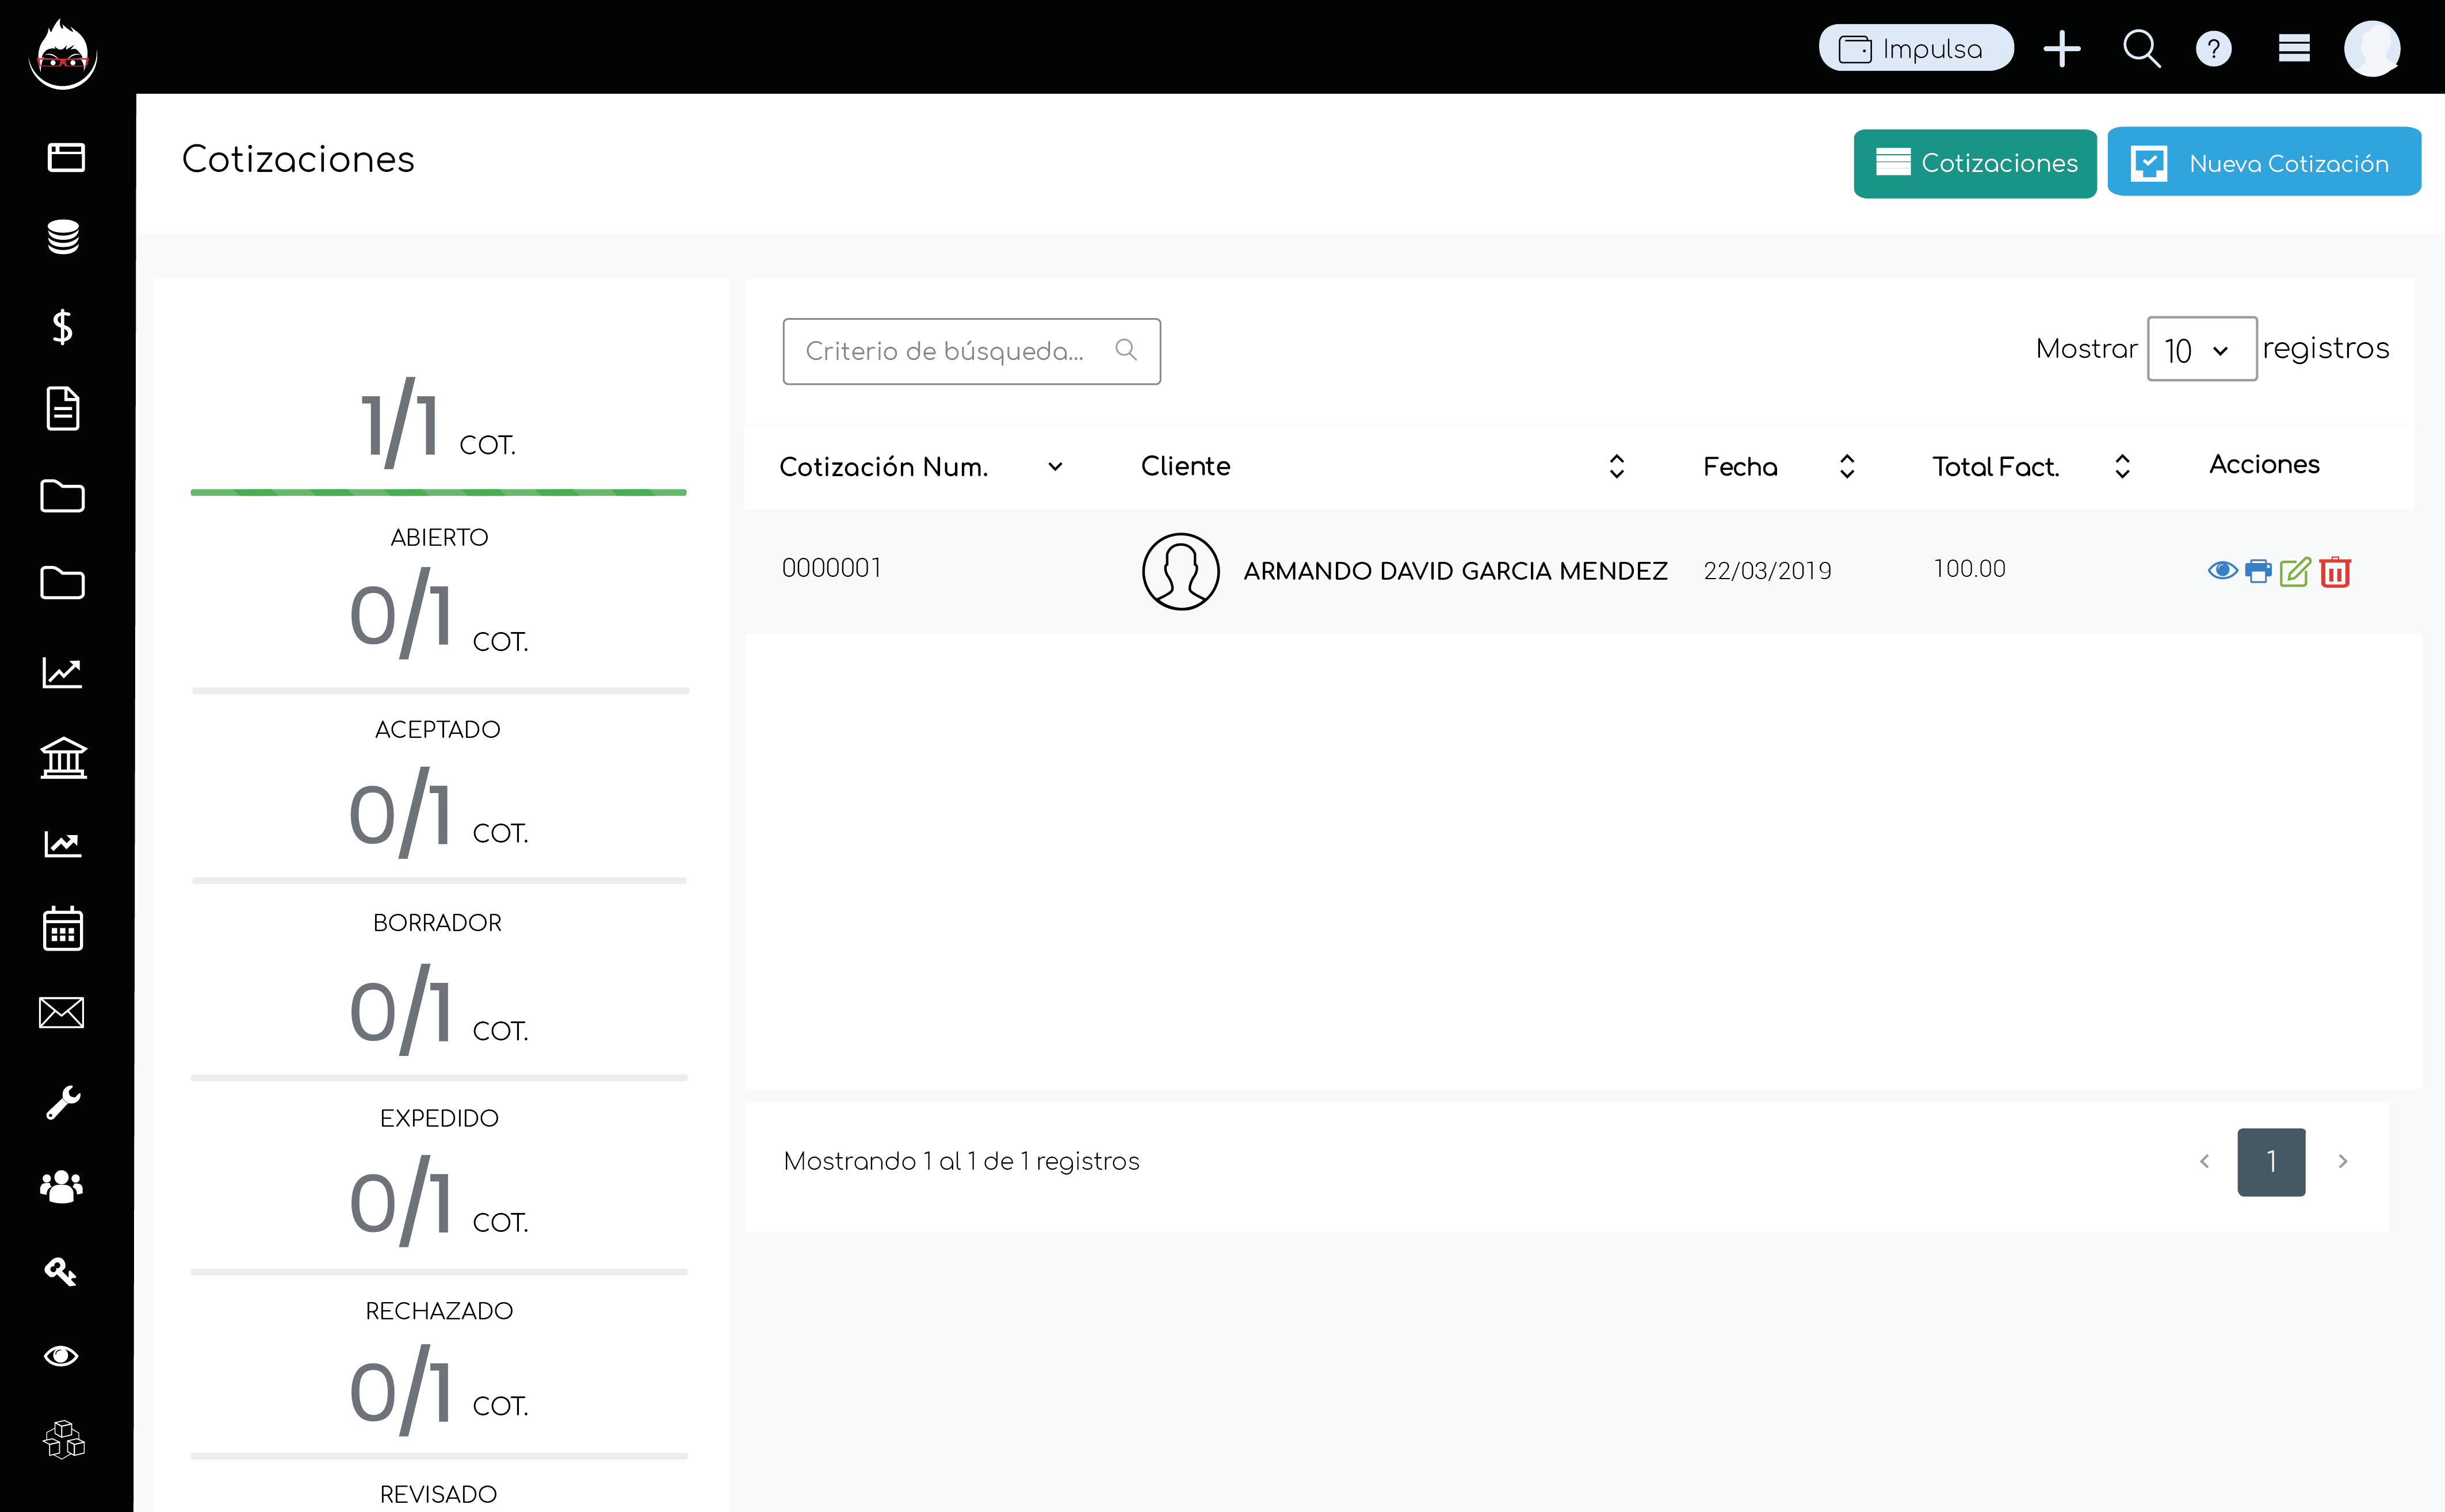This screenshot has width=2445, height=1512.
Task: Open the bank building sidebar icon
Action: [63, 758]
